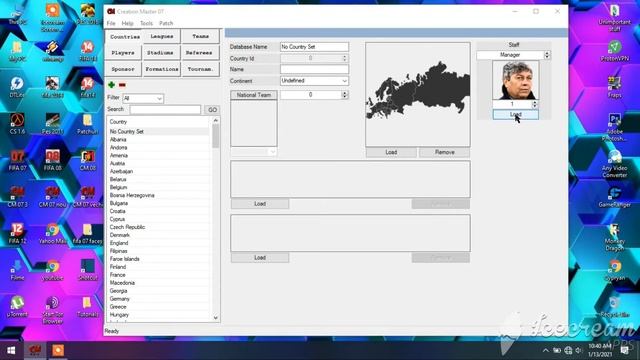Click the red minus remove-country icon
640x360 pixels.
click(122, 85)
